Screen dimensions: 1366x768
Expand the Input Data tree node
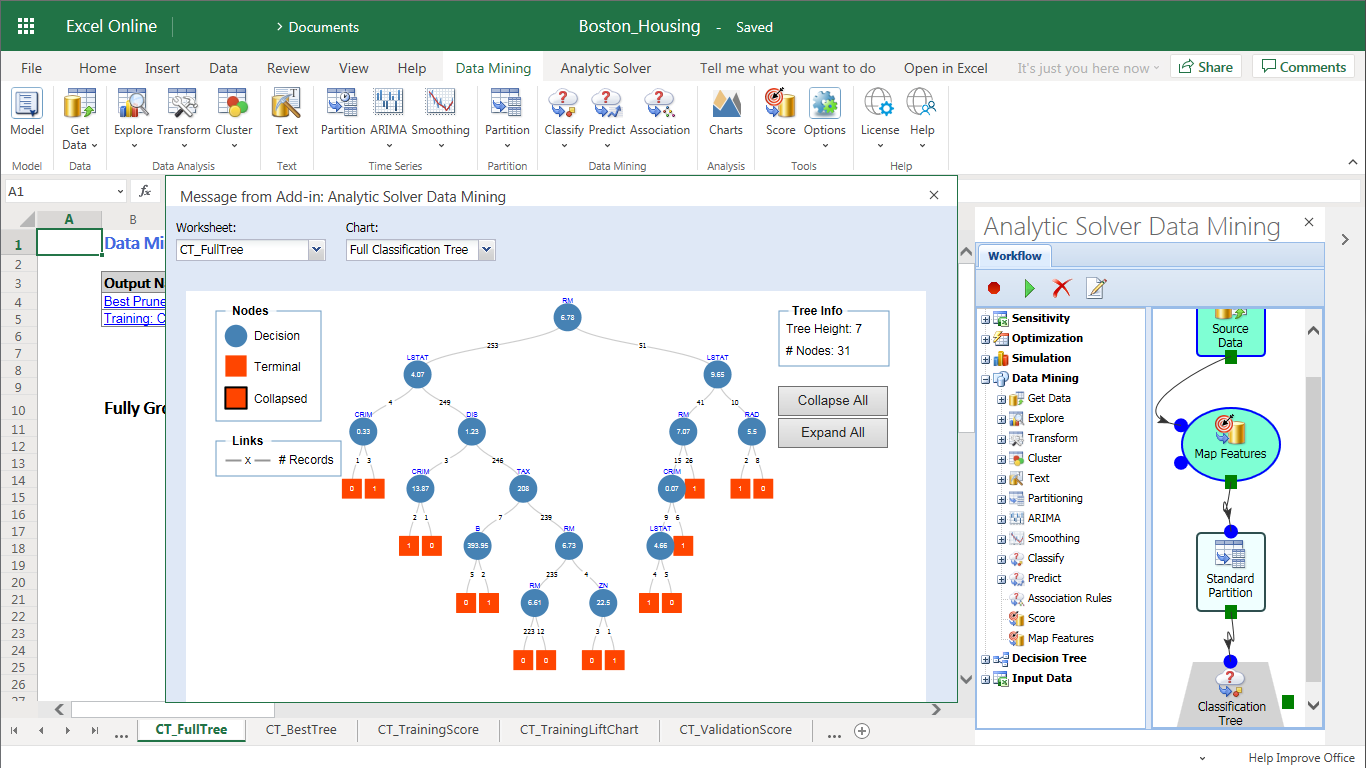[x=986, y=679]
